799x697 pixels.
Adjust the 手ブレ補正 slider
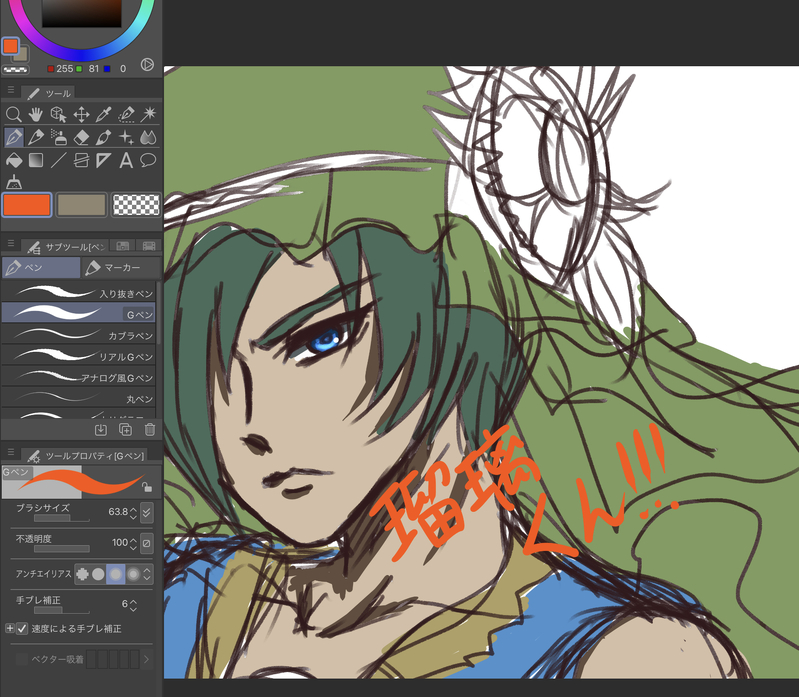click(62, 610)
